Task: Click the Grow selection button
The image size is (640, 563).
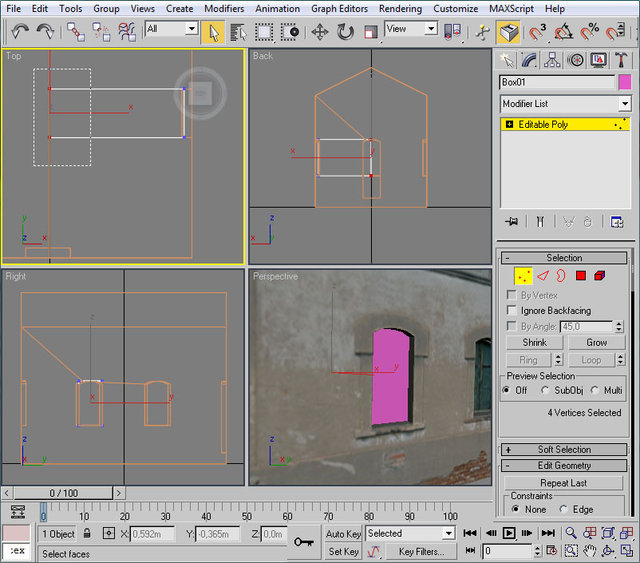Action: (596, 342)
